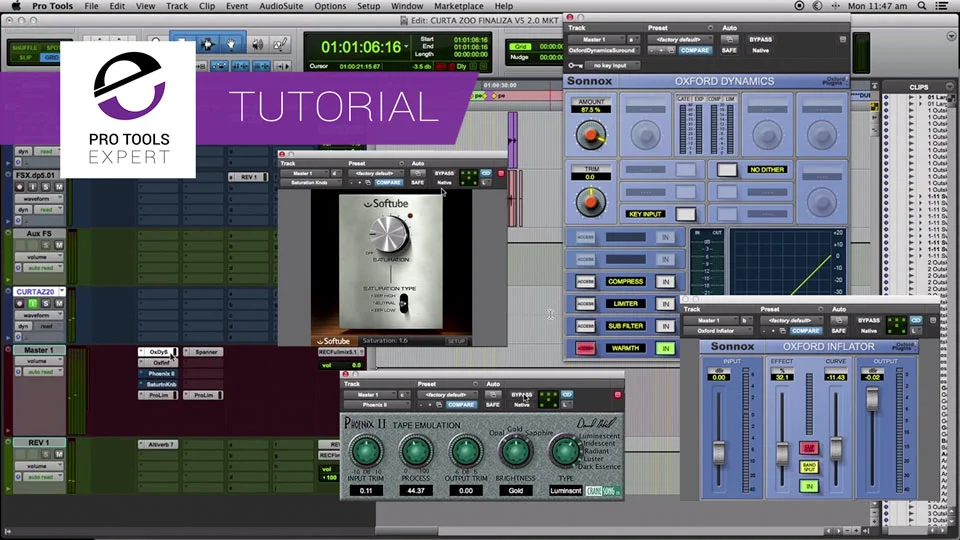960x540 pixels.
Task: Disable the WARMTH section IN button
Action: (x=666, y=348)
